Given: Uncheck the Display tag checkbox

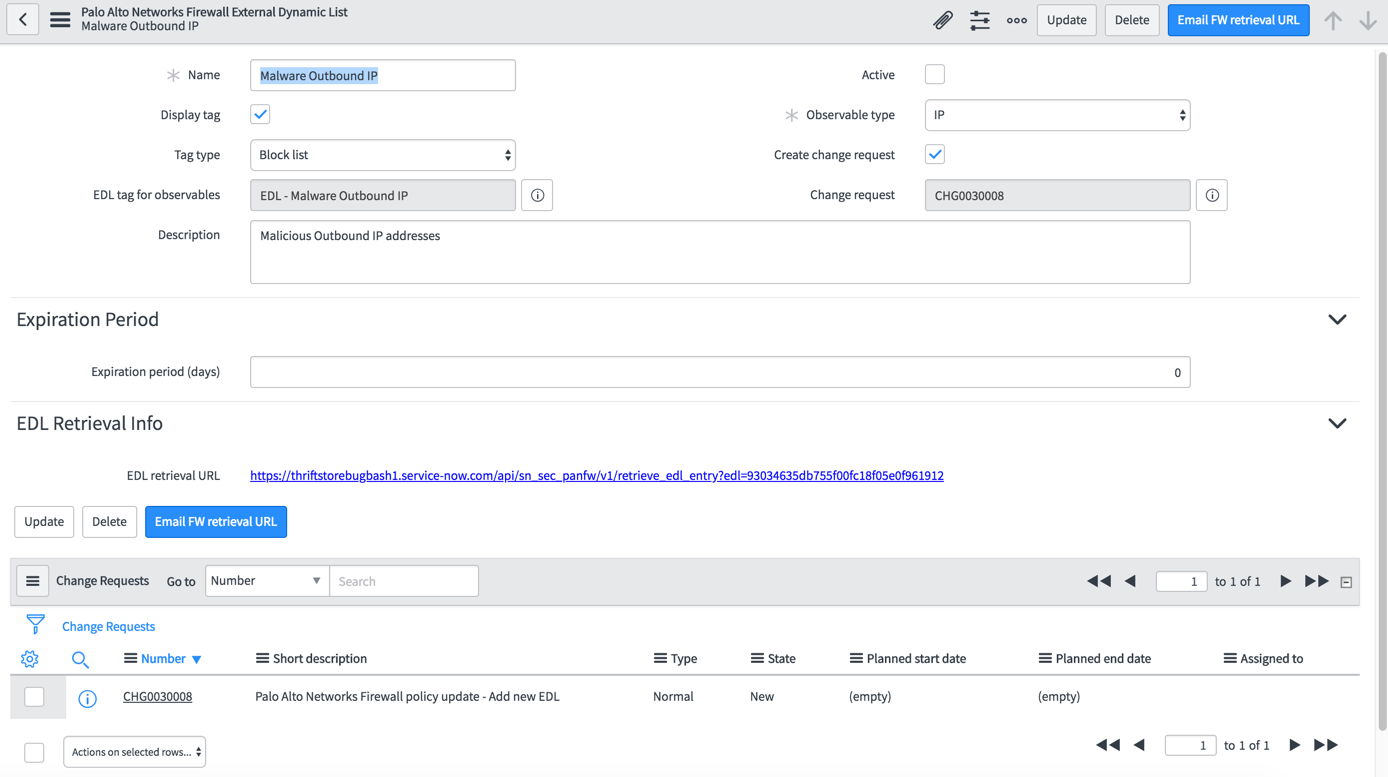Looking at the screenshot, I should (x=260, y=114).
